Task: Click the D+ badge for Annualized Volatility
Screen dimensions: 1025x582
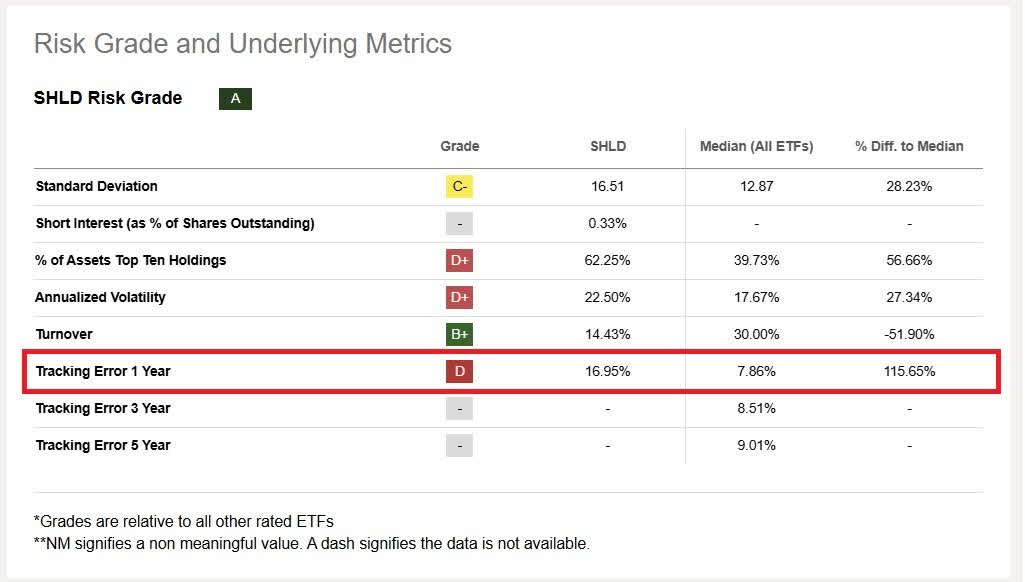Action: (x=459, y=297)
